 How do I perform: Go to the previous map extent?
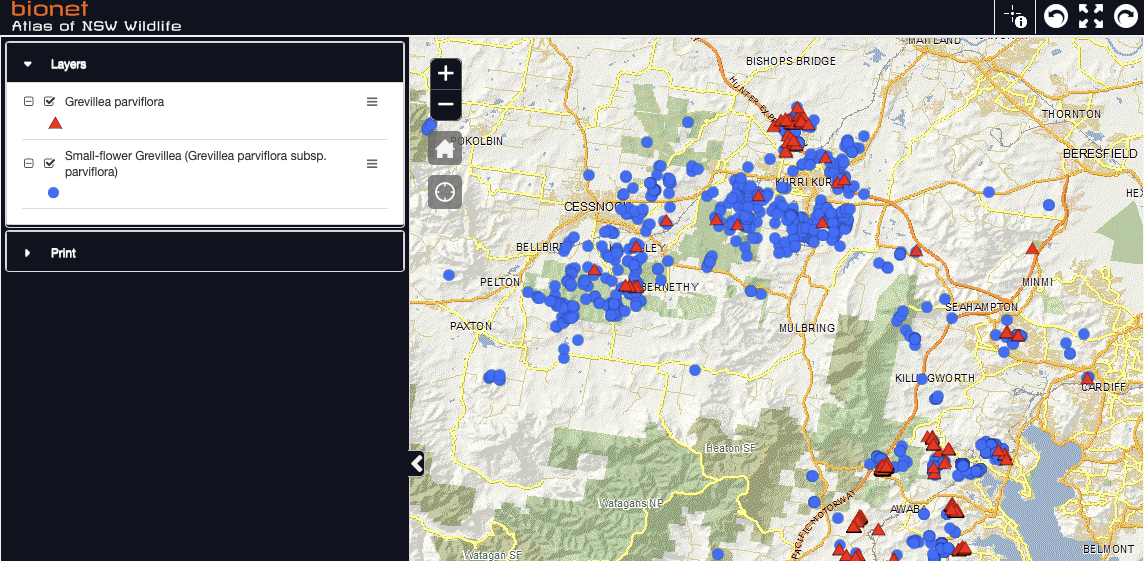pos(1055,16)
